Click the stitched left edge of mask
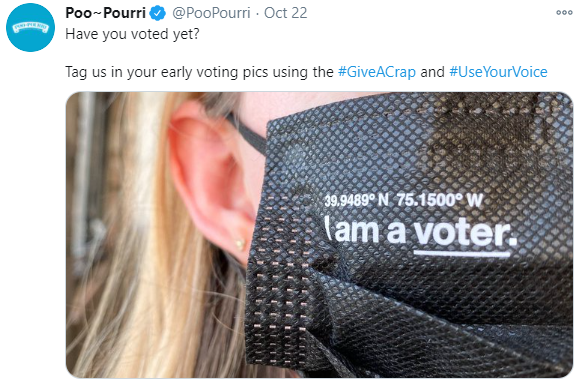The width and height of the screenshot is (582, 387). pyautogui.click(x=280, y=288)
